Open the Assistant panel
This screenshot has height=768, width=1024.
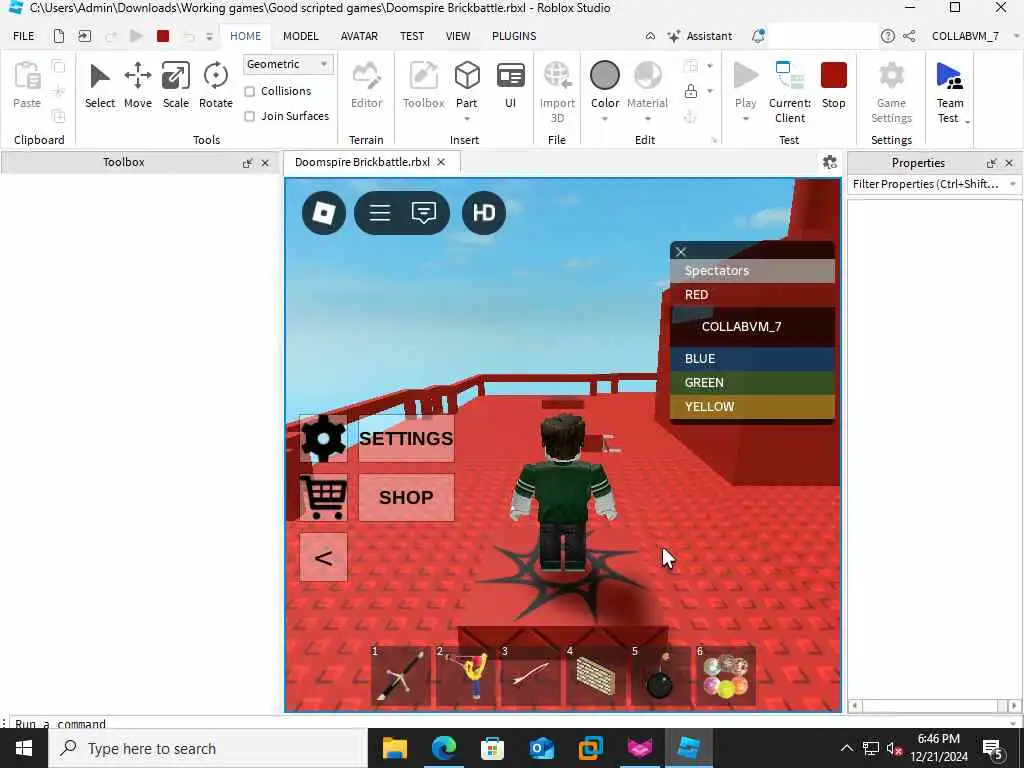click(x=699, y=36)
